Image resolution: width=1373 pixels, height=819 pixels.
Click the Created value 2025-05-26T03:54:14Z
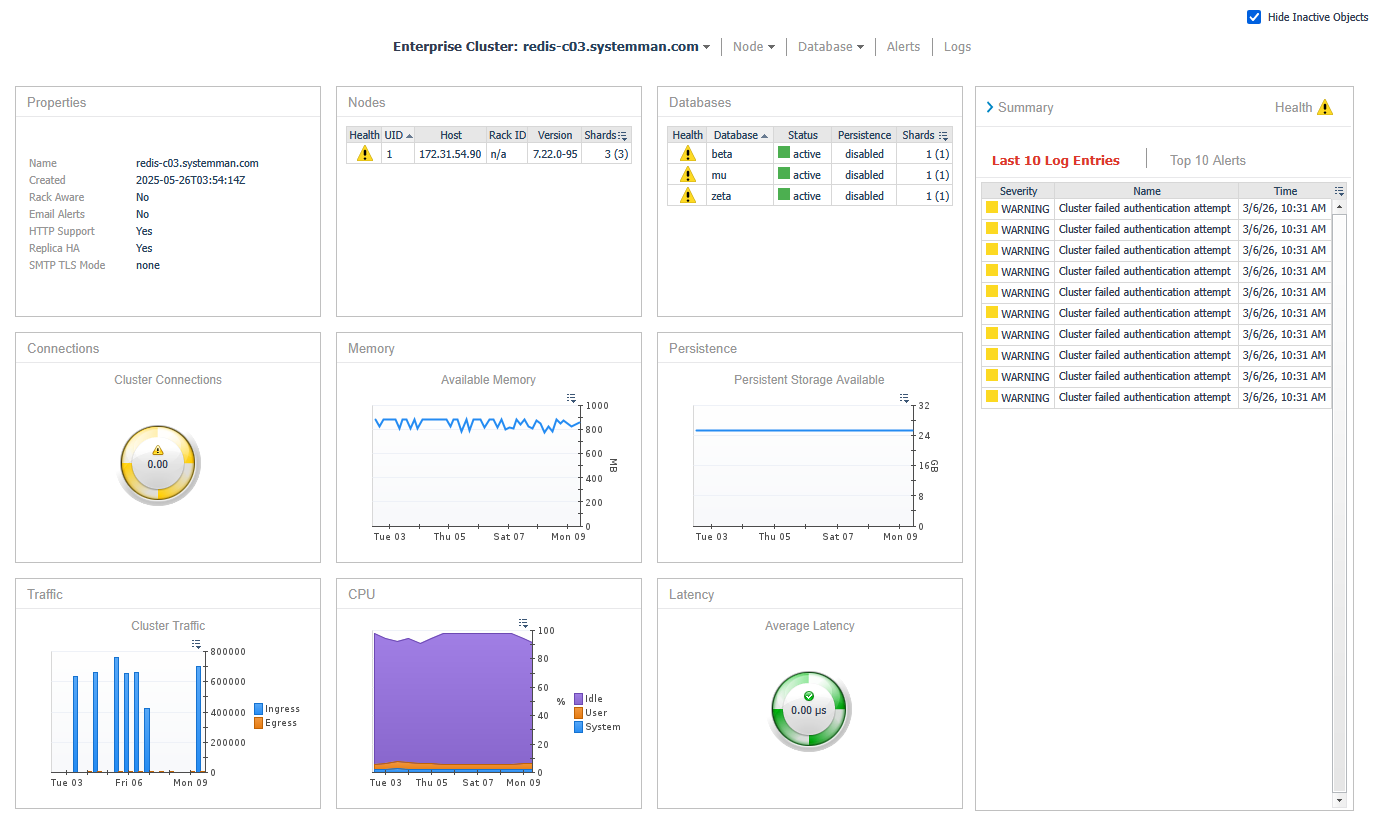tap(191, 180)
